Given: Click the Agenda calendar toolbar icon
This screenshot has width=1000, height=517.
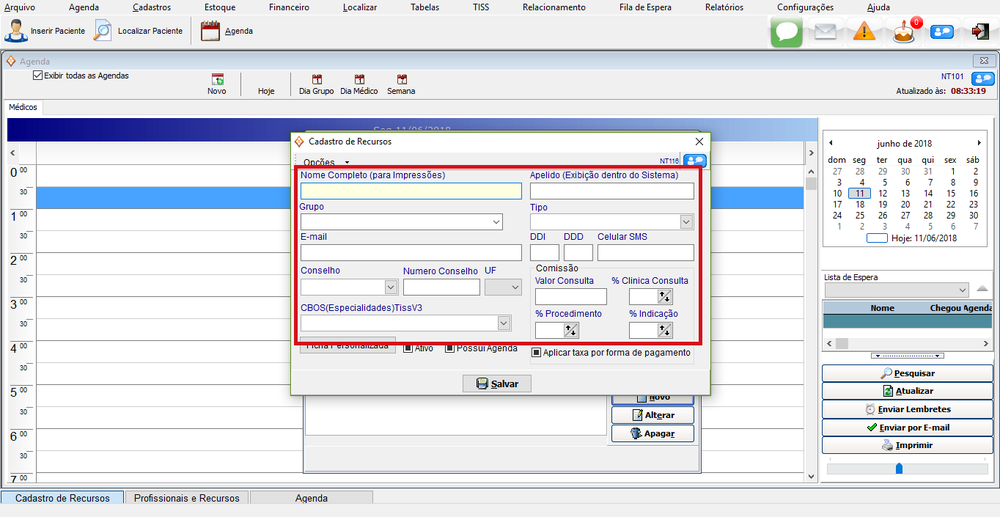Looking at the screenshot, I should (210, 30).
